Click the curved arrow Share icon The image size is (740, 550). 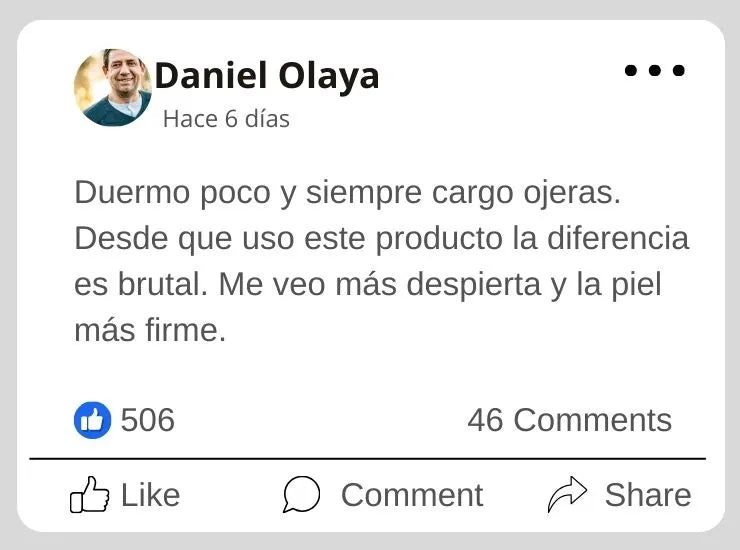coord(567,495)
